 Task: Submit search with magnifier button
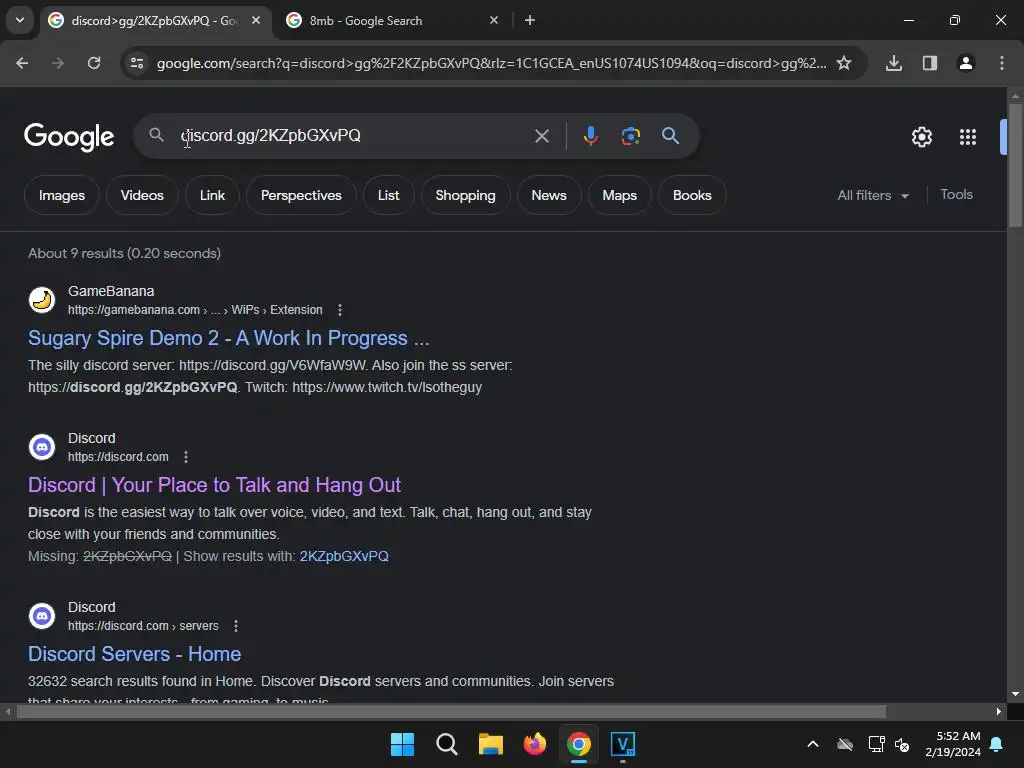point(670,136)
